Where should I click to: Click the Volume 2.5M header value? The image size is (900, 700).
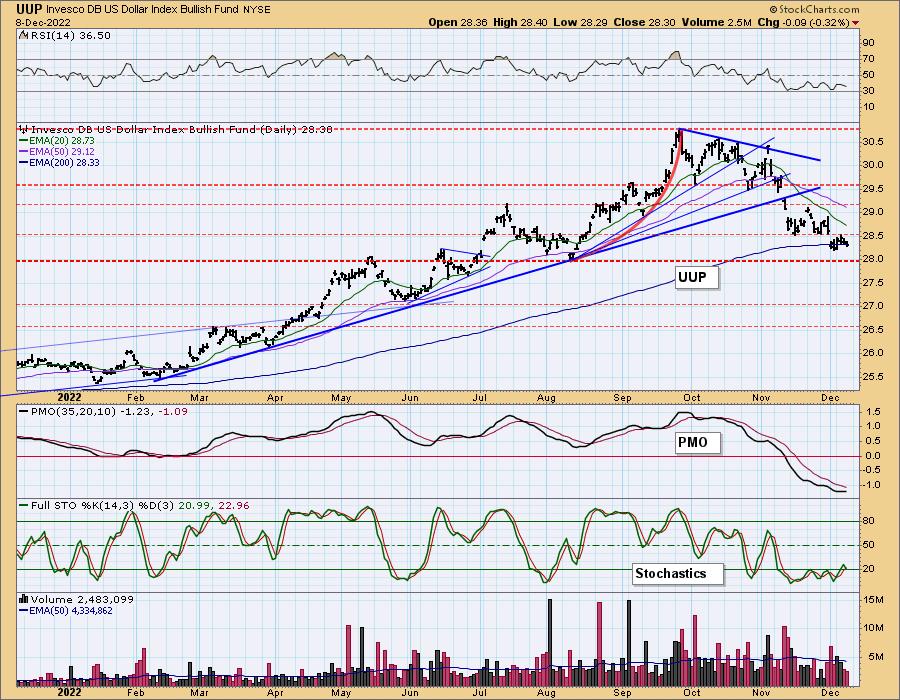(716, 22)
